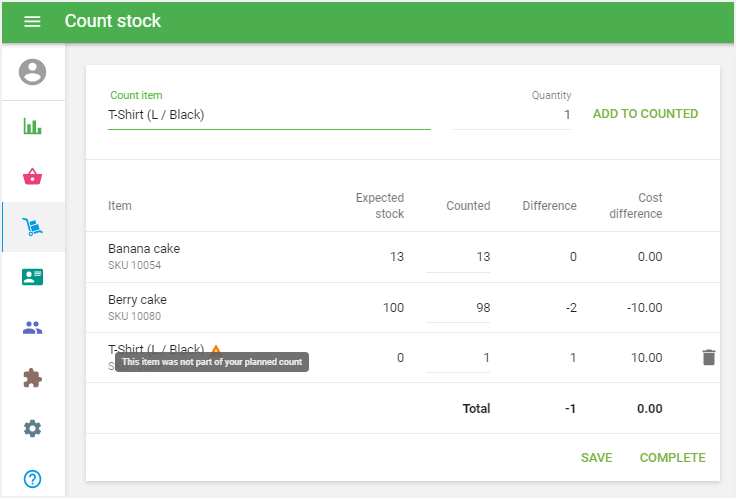Open the Items shopping basket icon

click(33, 177)
